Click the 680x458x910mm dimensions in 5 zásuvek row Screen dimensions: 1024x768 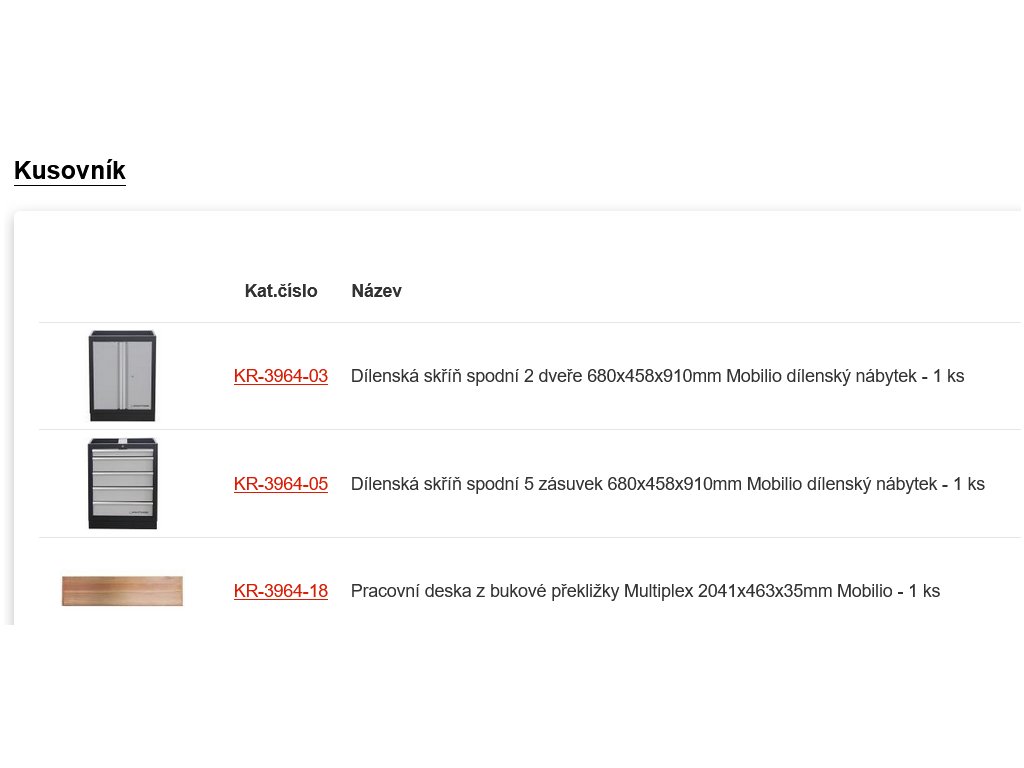point(675,484)
